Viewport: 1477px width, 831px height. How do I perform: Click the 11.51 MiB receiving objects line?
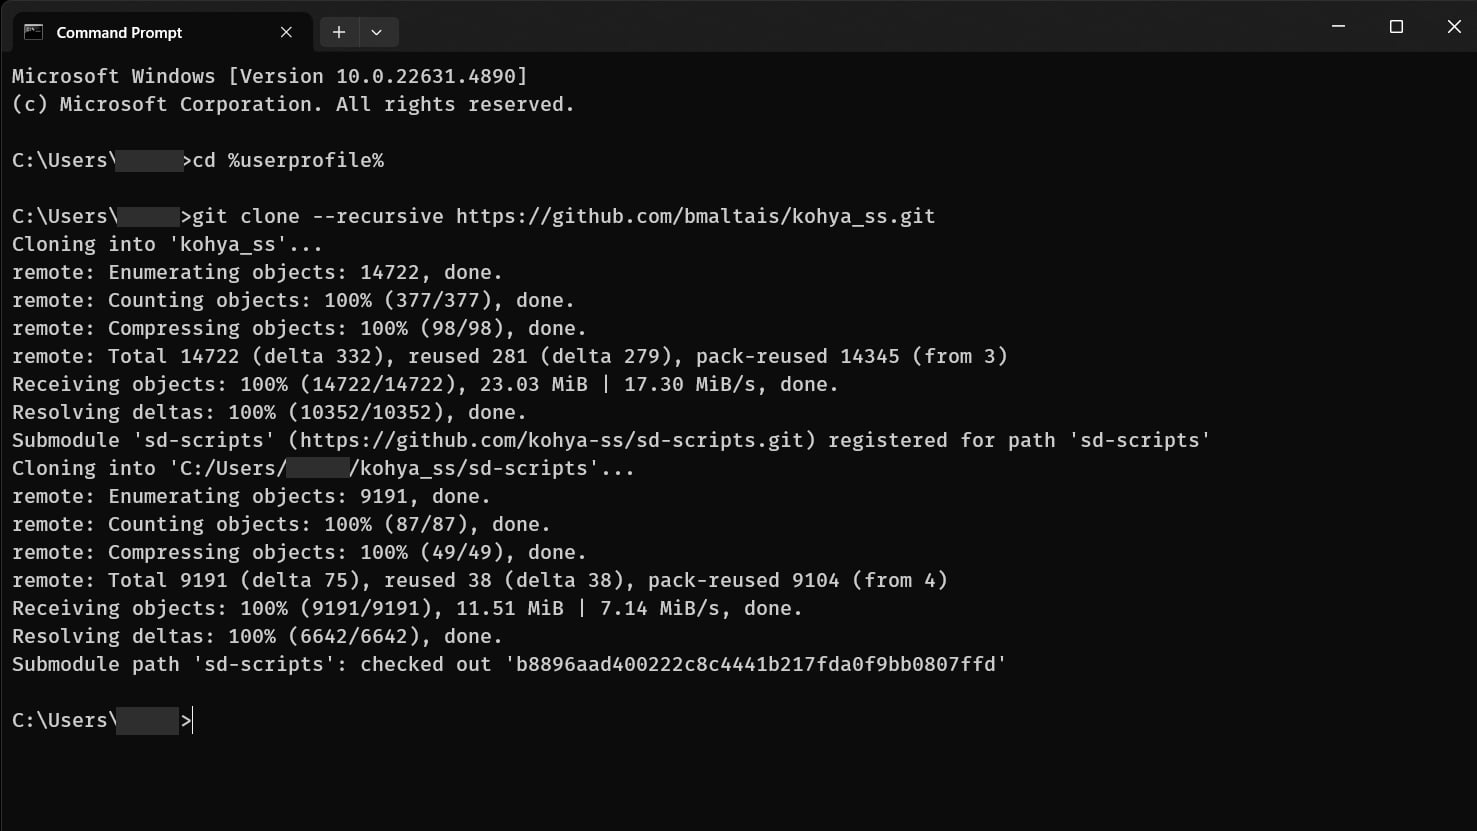(x=408, y=608)
